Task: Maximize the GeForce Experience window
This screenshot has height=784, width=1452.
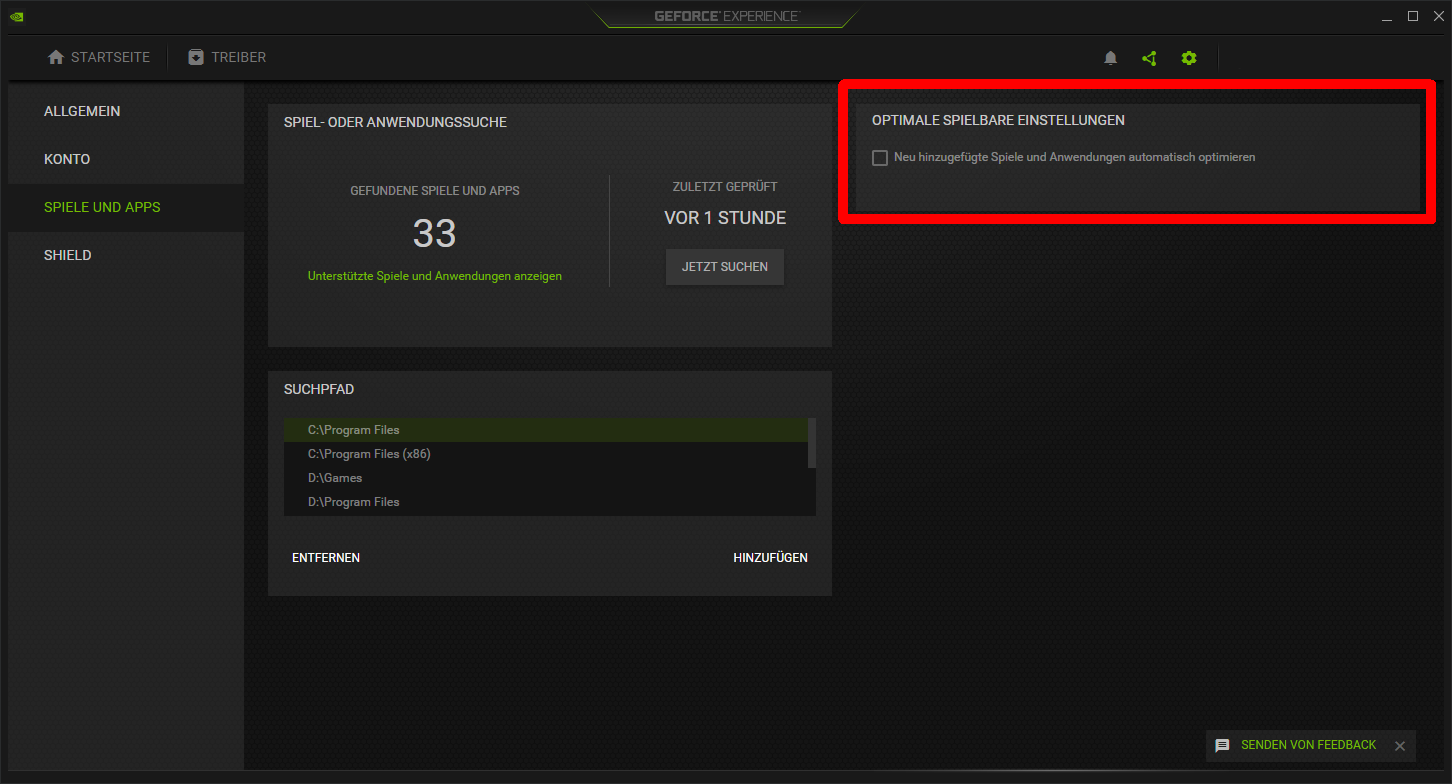Action: point(1413,16)
